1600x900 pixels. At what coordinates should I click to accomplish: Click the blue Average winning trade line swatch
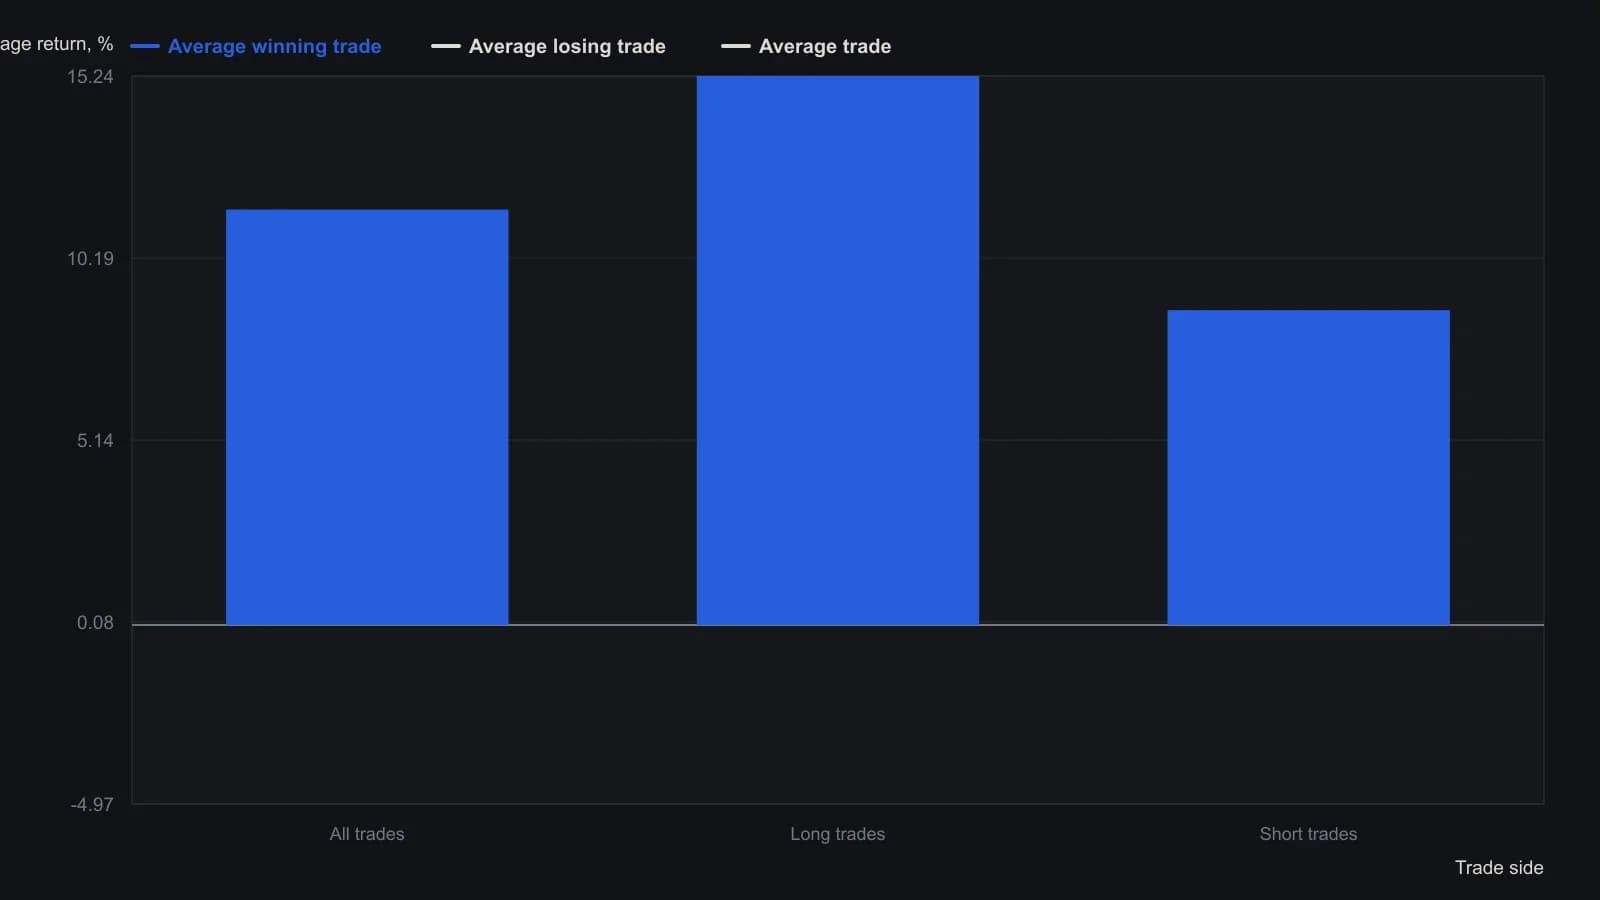click(x=145, y=46)
